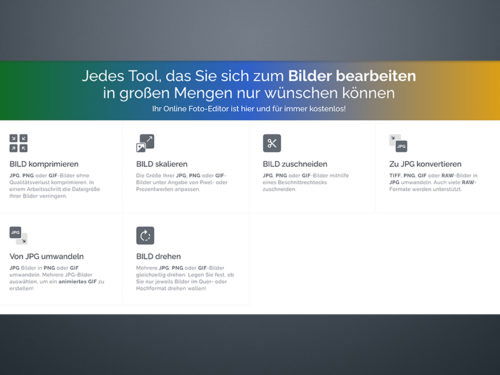500x375 pixels.
Task: Open the BILD komprimieren heading link
Action: [44, 164]
